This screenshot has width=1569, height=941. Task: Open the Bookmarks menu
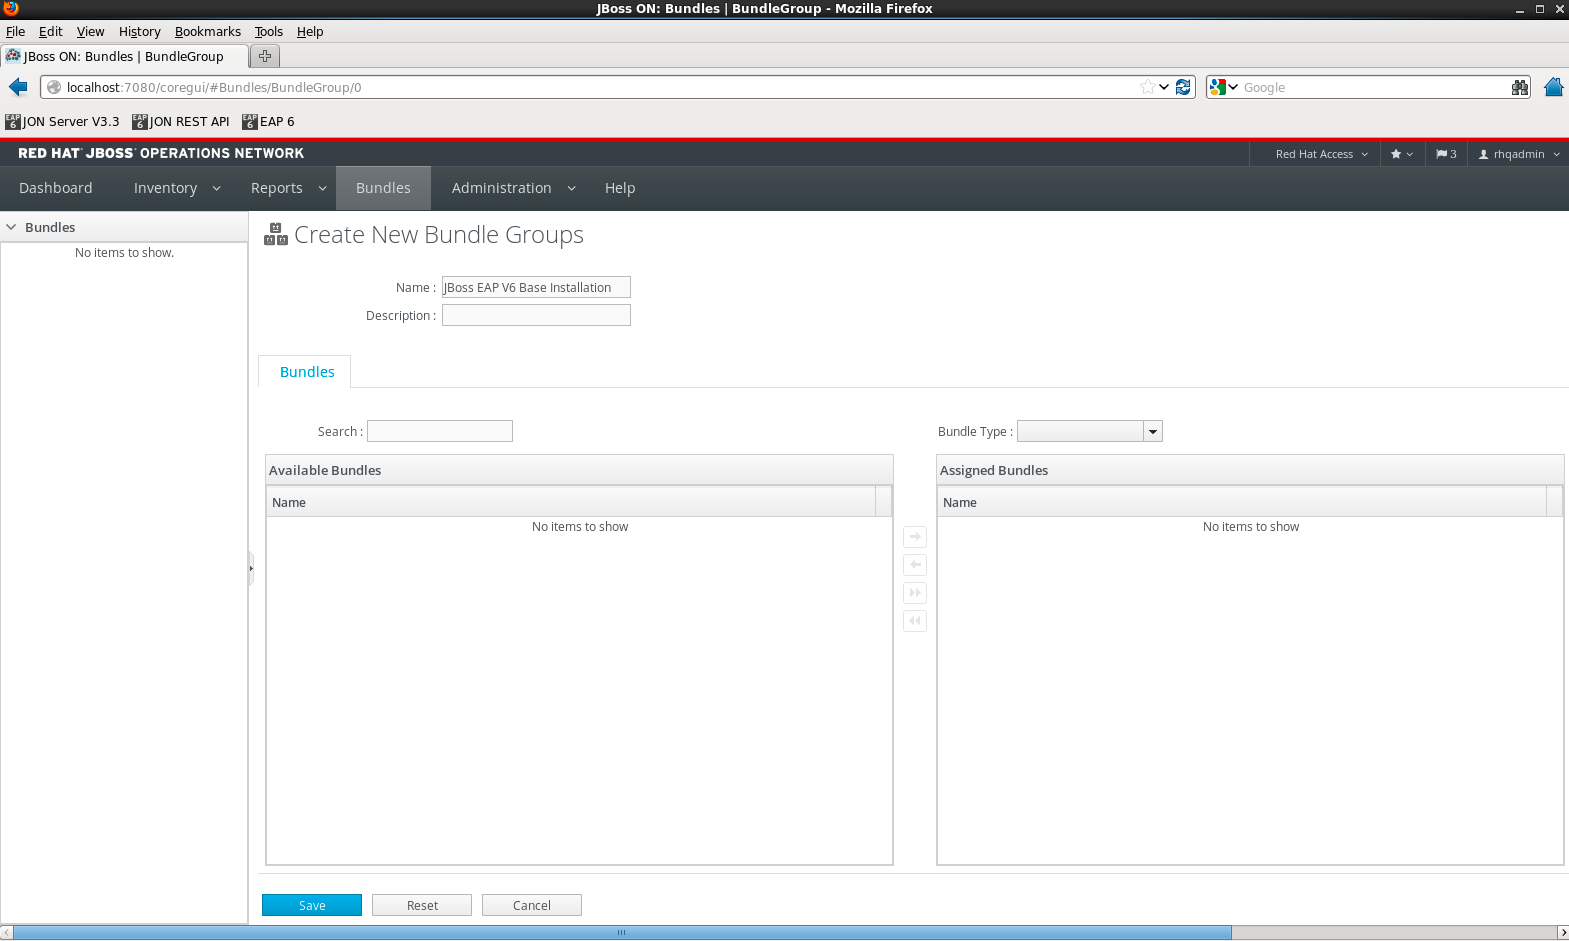(207, 32)
